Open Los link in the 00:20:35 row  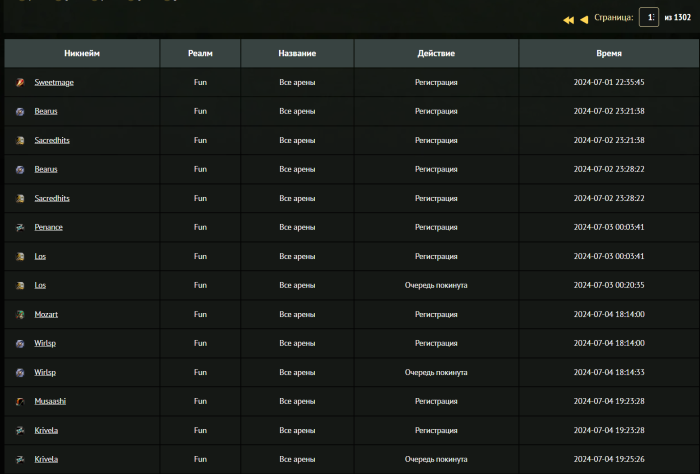pos(40,285)
